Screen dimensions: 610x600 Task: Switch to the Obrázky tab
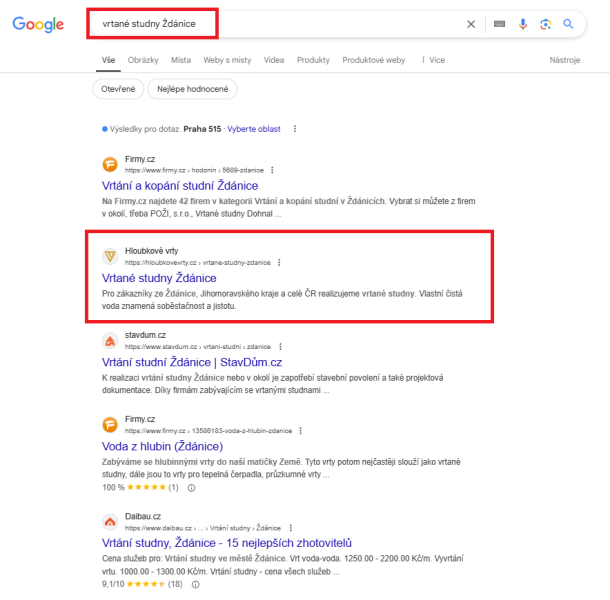click(143, 60)
